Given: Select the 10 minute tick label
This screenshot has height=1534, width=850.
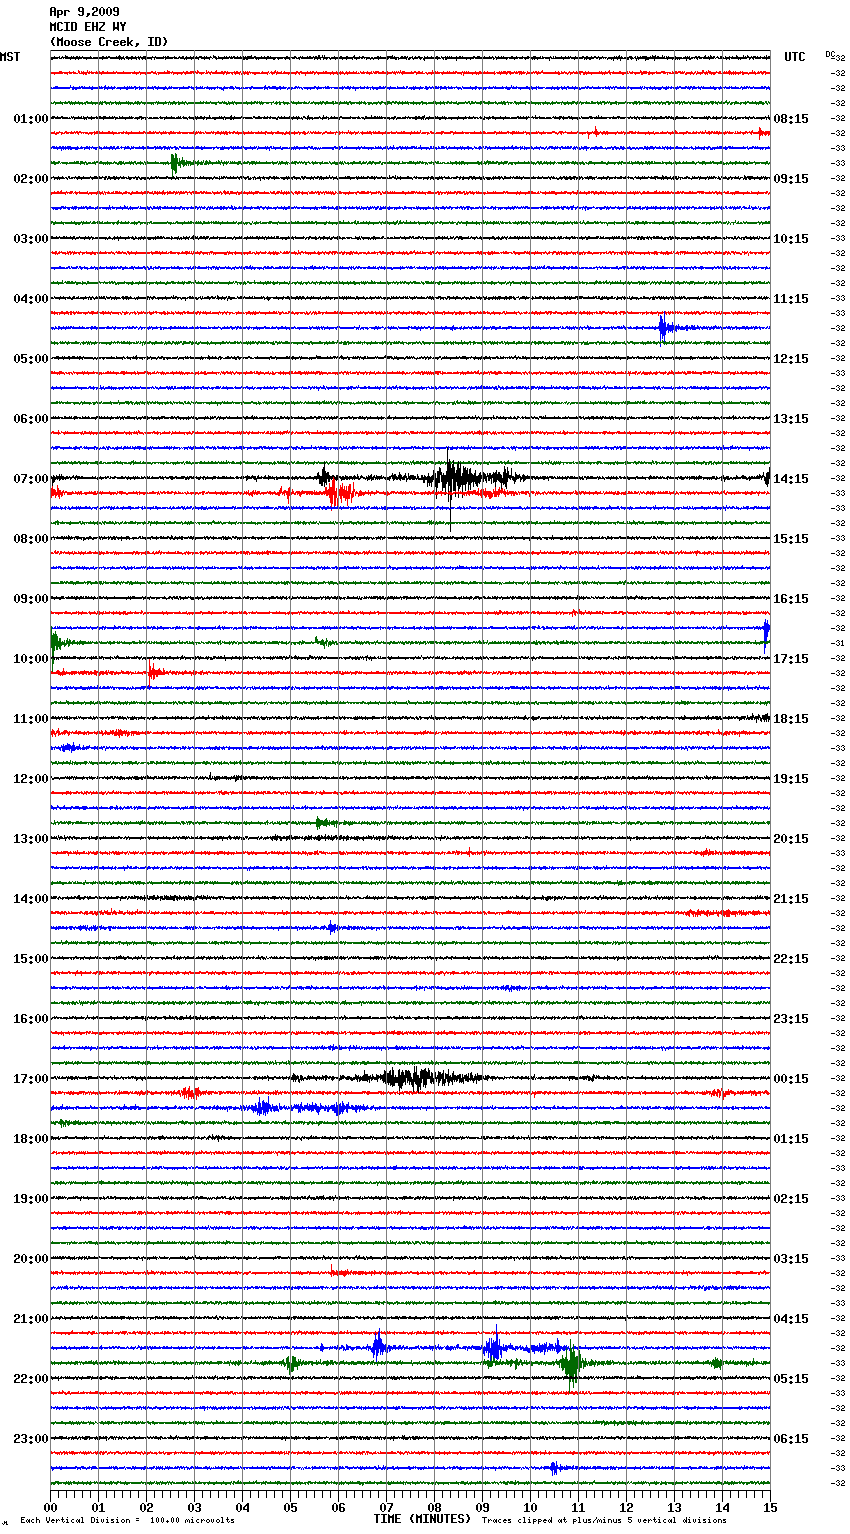Looking at the screenshot, I should 530,1507.
